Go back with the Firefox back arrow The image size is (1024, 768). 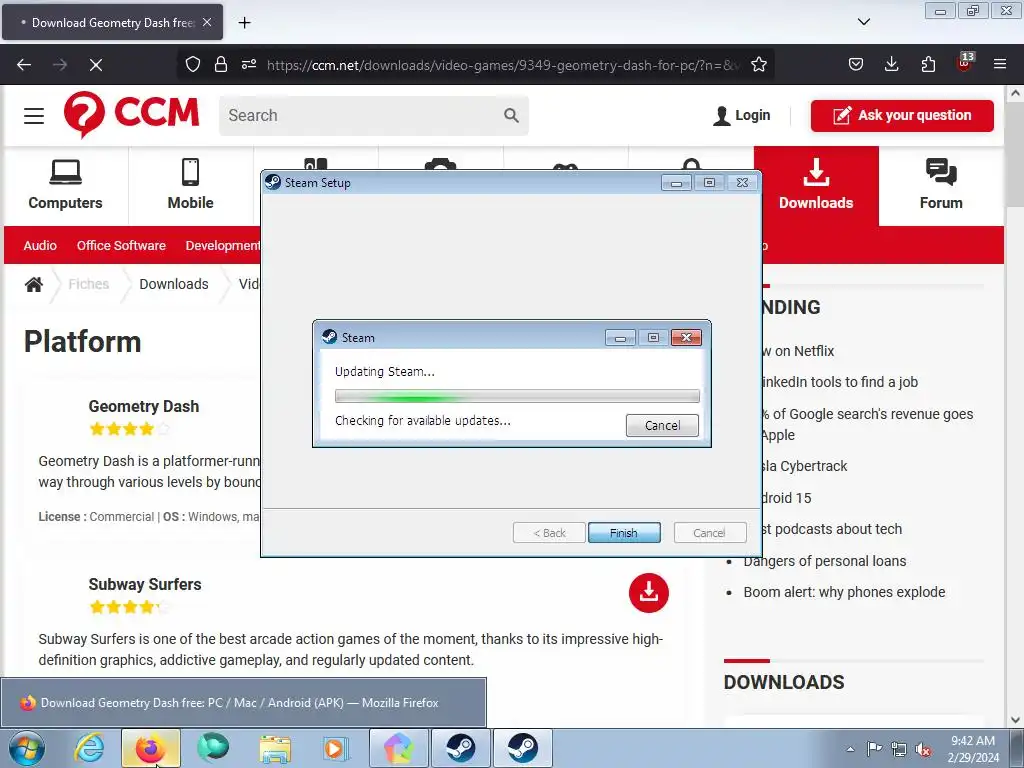(24, 65)
